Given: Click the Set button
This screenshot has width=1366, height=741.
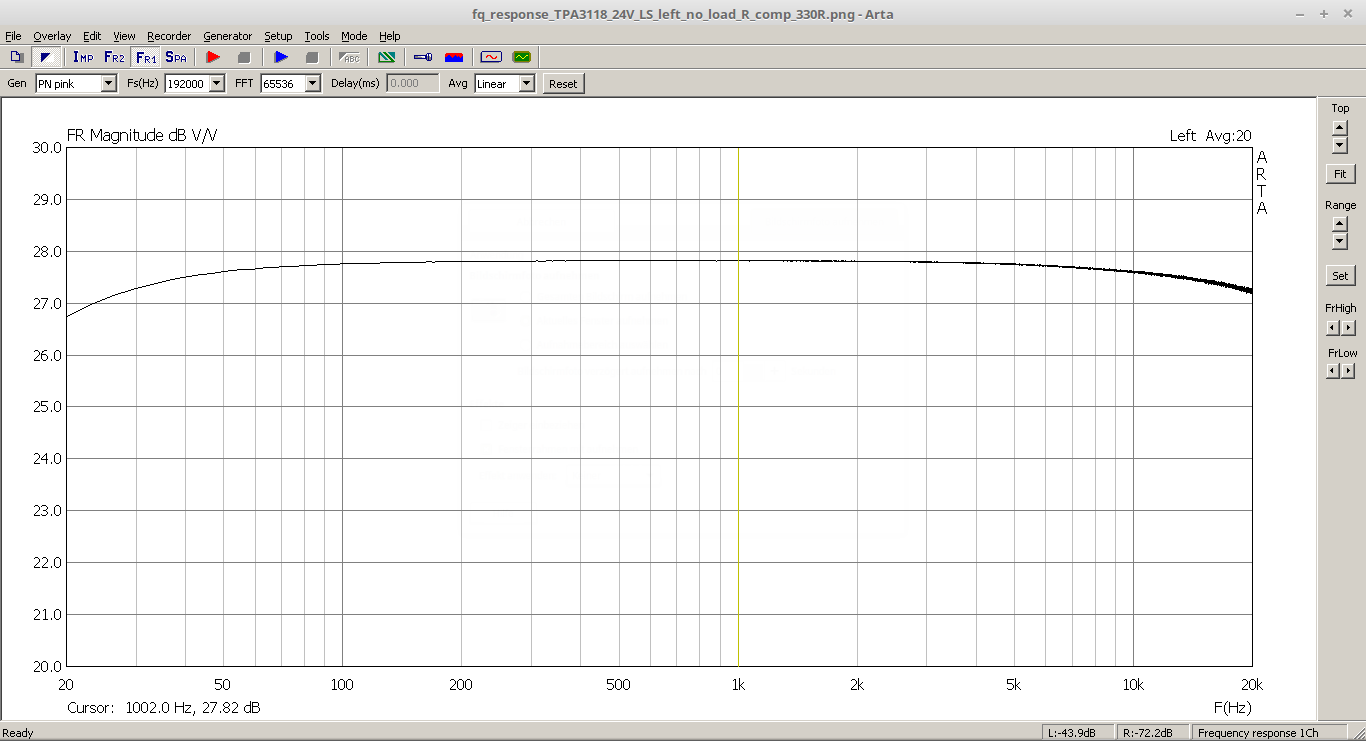Looking at the screenshot, I should [x=1340, y=275].
